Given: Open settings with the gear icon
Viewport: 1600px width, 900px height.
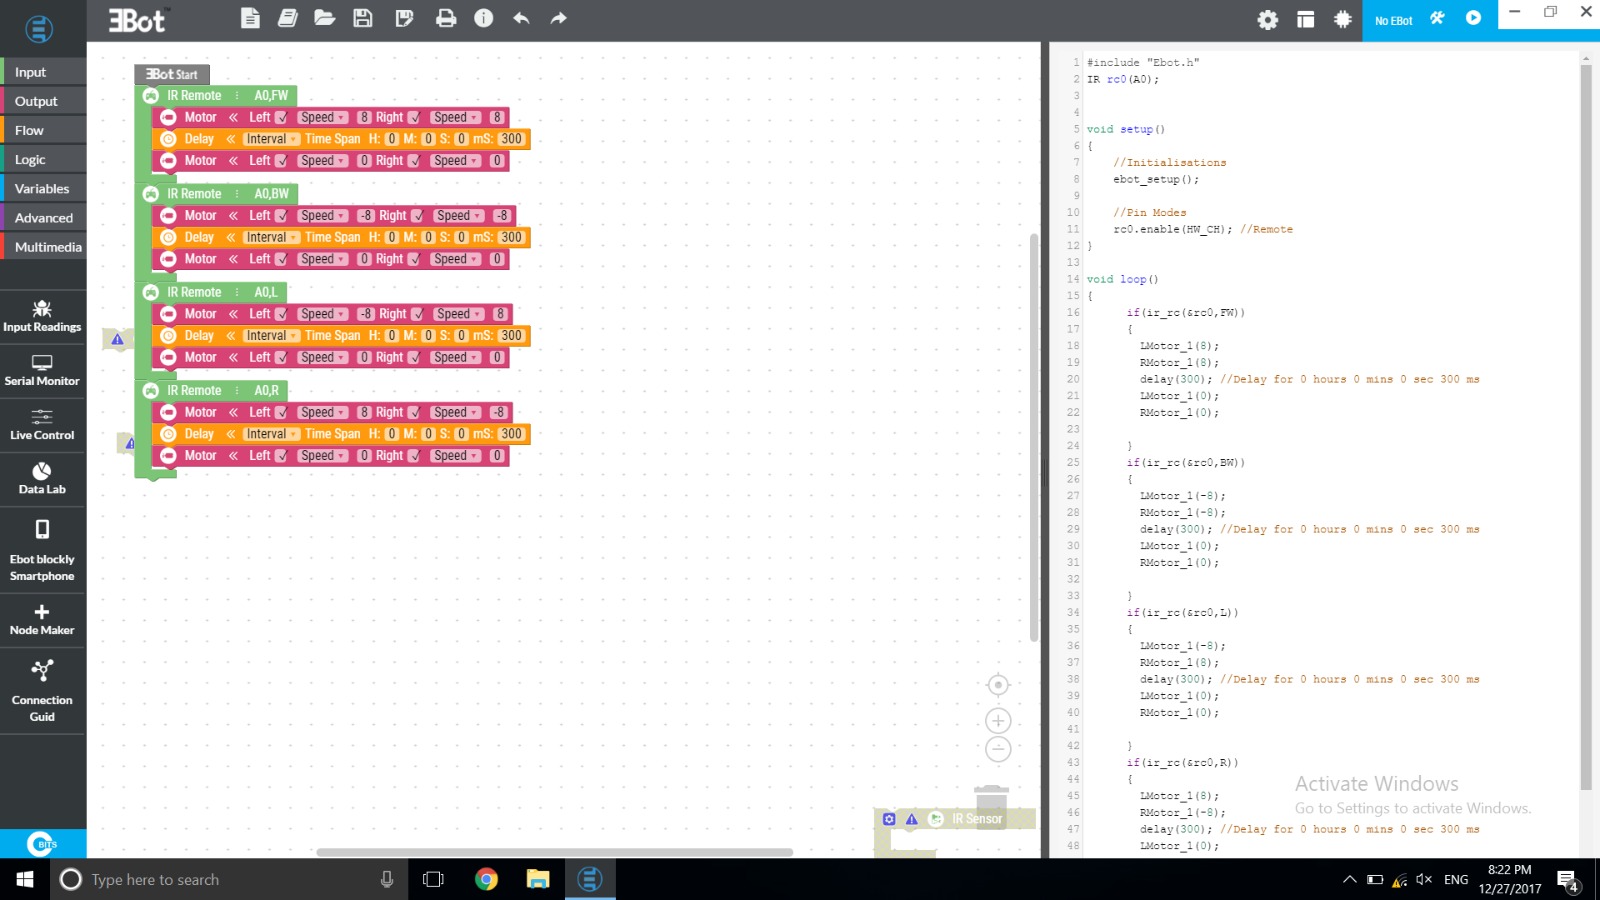Looking at the screenshot, I should 1267,20.
